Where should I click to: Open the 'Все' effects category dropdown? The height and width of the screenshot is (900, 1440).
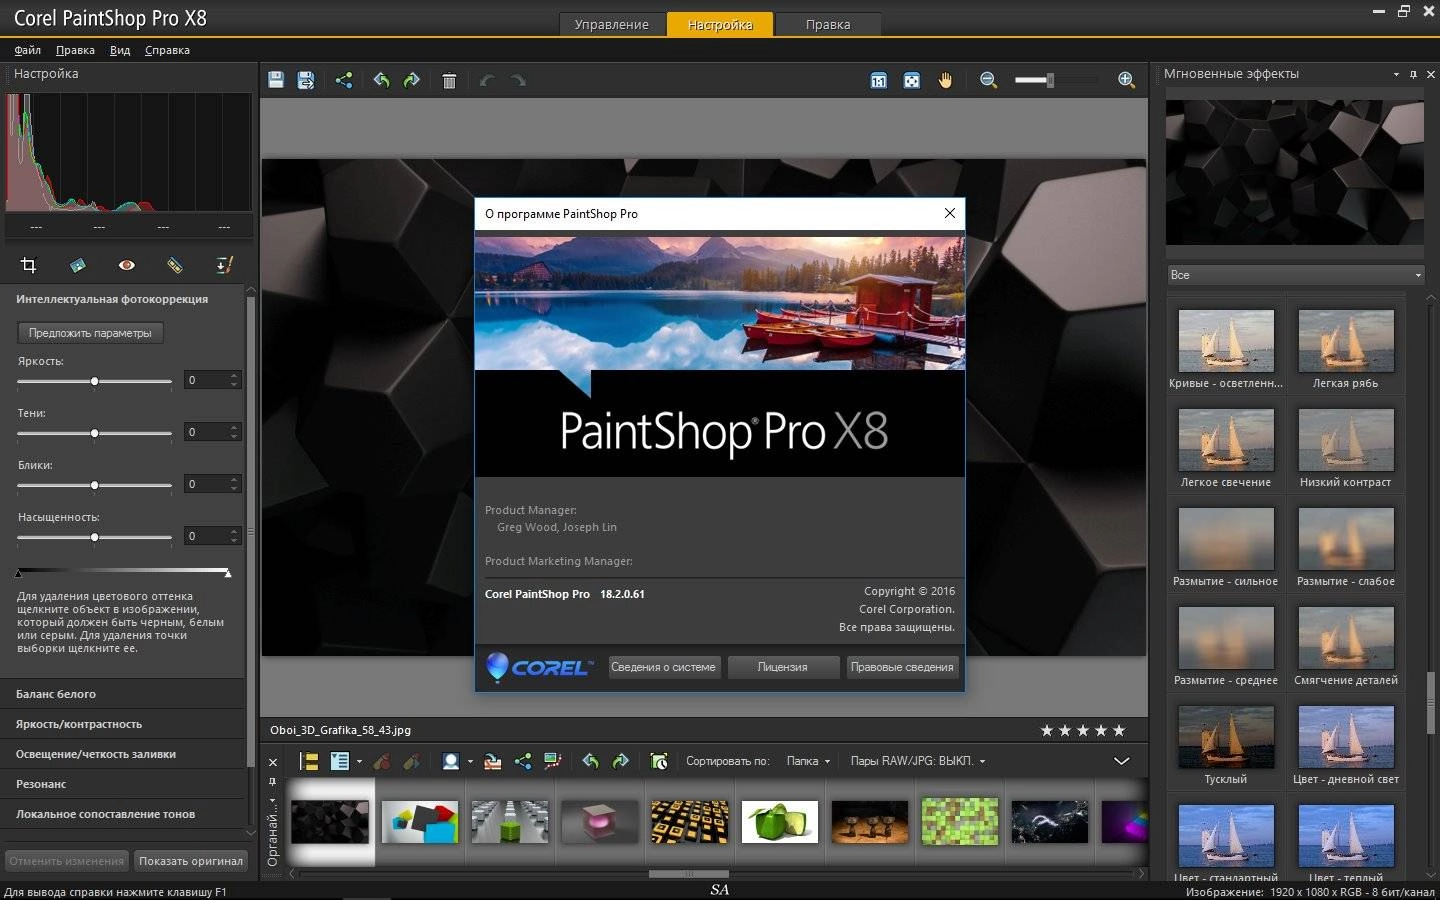click(1295, 275)
